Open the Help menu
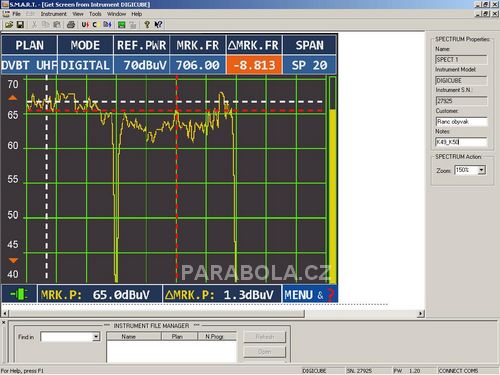The height and width of the screenshot is (375, 500). (137, 14)
